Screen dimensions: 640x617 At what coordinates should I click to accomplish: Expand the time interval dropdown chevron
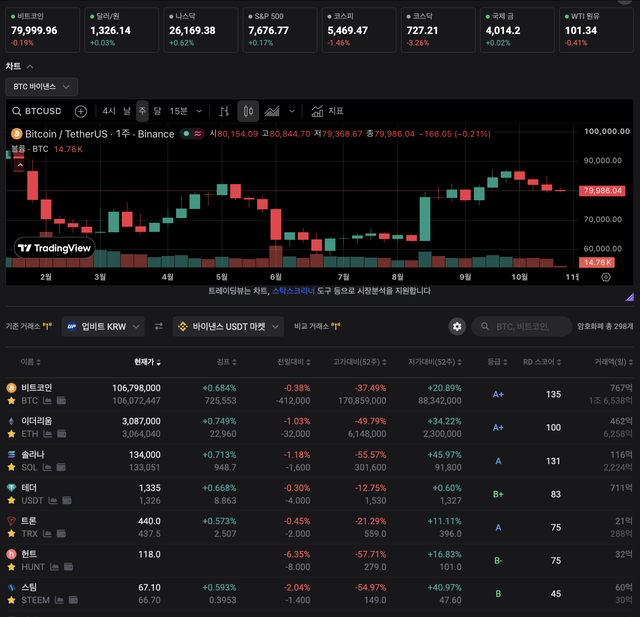199,111
